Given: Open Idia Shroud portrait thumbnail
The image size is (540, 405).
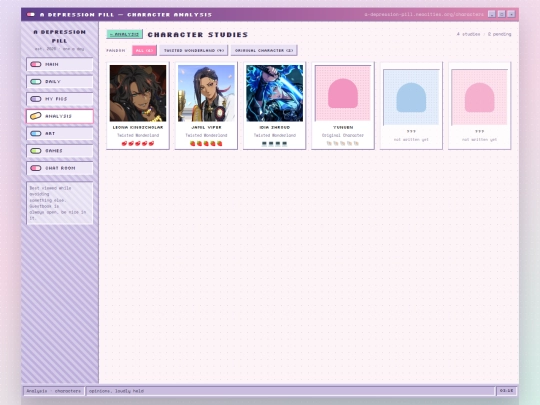Looking at the screenshot, I should coord(274,93).
